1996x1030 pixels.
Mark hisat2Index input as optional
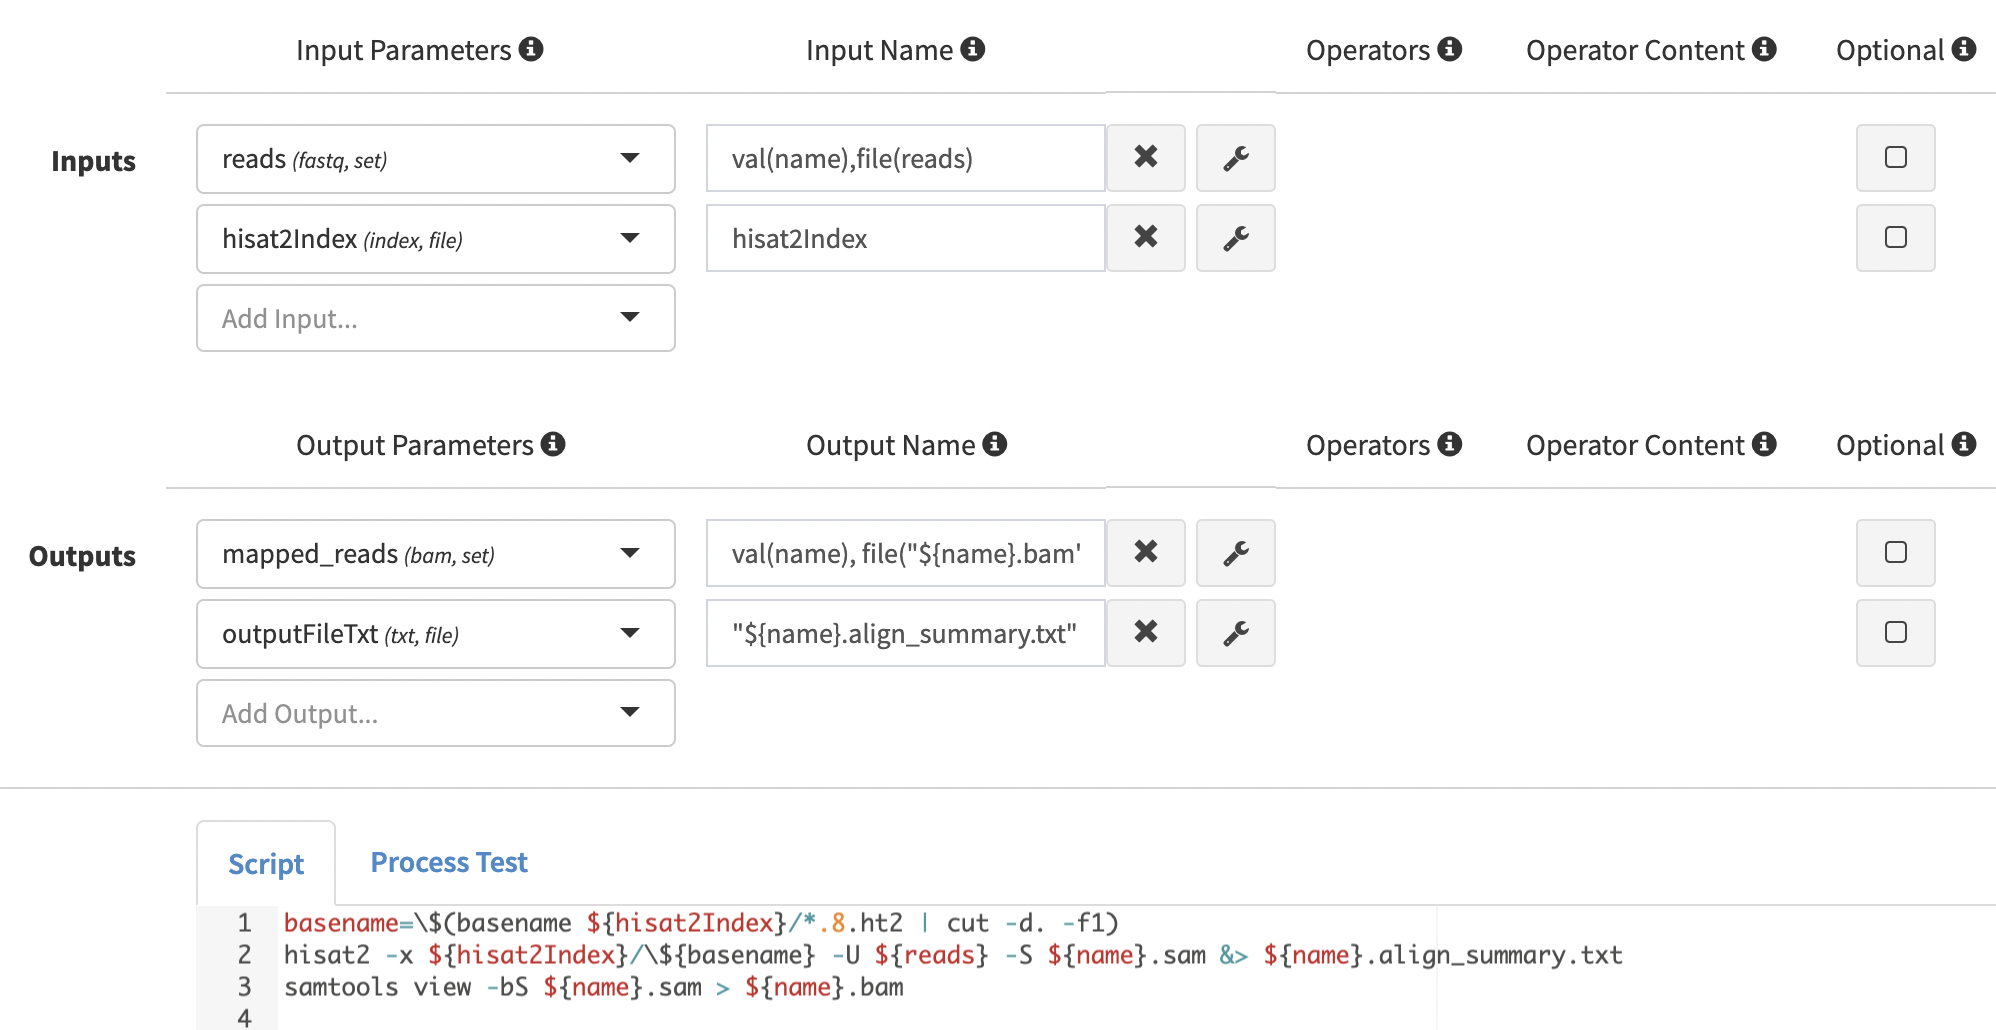(x=1896, y=237)
